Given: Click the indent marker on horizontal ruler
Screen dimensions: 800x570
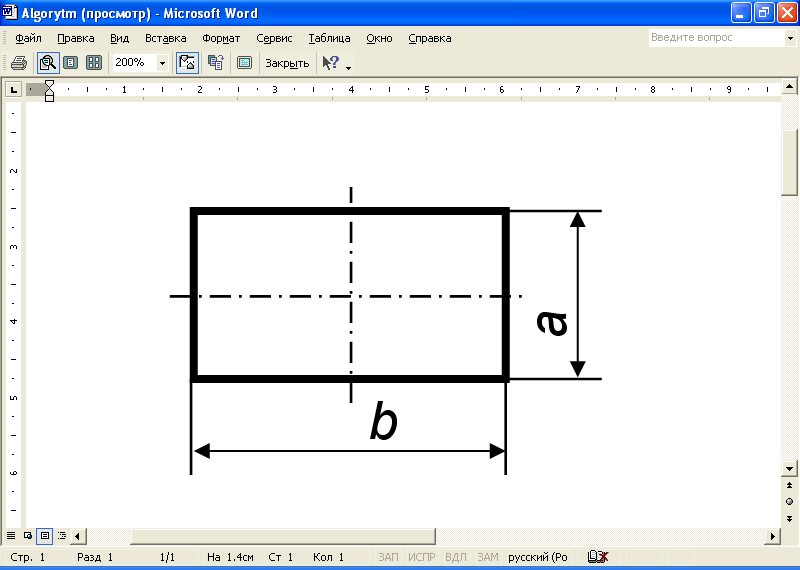Looking at the screenshot, I should point(49,90).
